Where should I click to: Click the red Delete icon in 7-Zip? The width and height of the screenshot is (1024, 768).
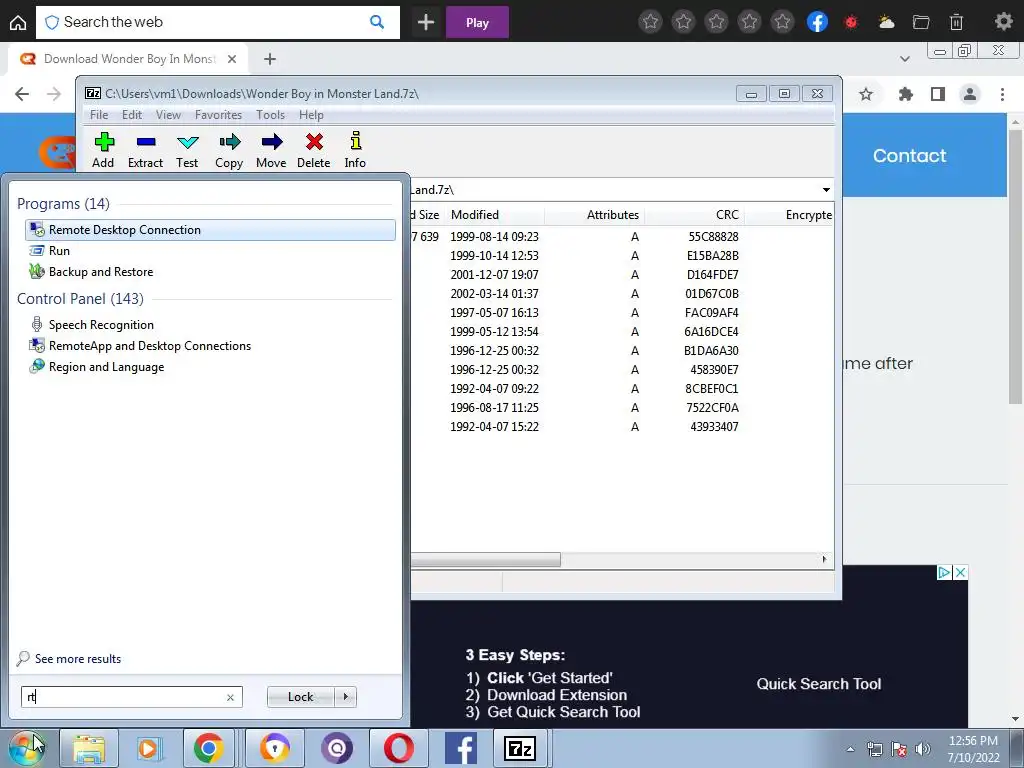tap(313, 151)
